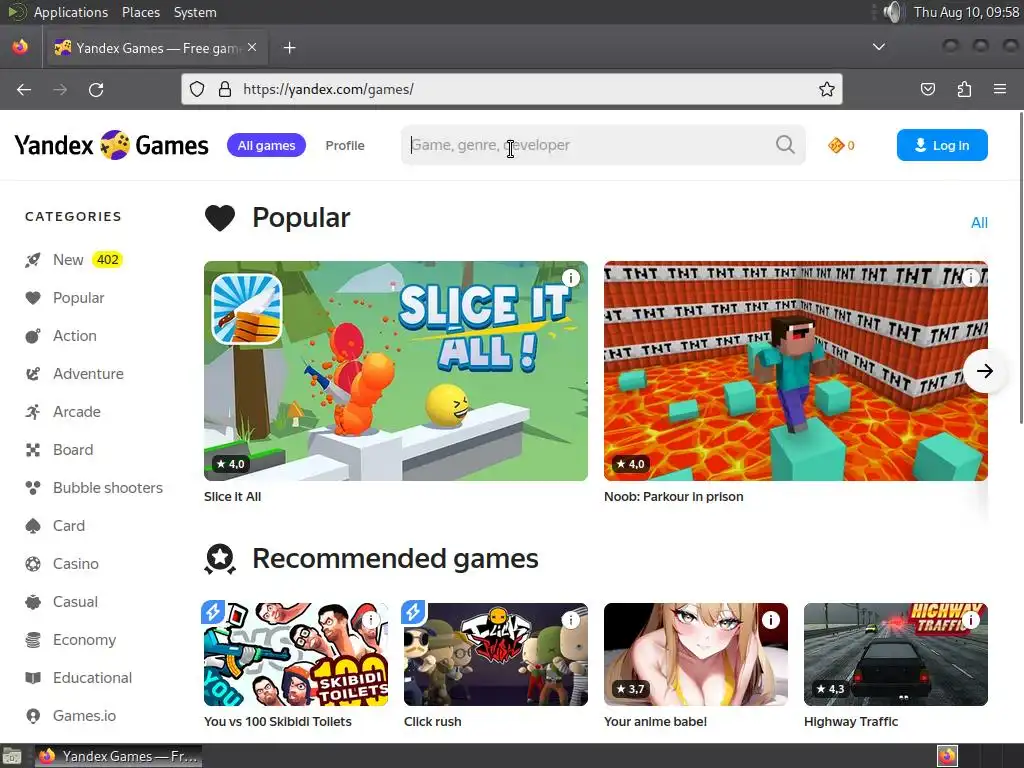The height and width of the screenshot is (768, 1024).
Task: Open info icon on Your anime babe card
Action: tap(771, 620)
